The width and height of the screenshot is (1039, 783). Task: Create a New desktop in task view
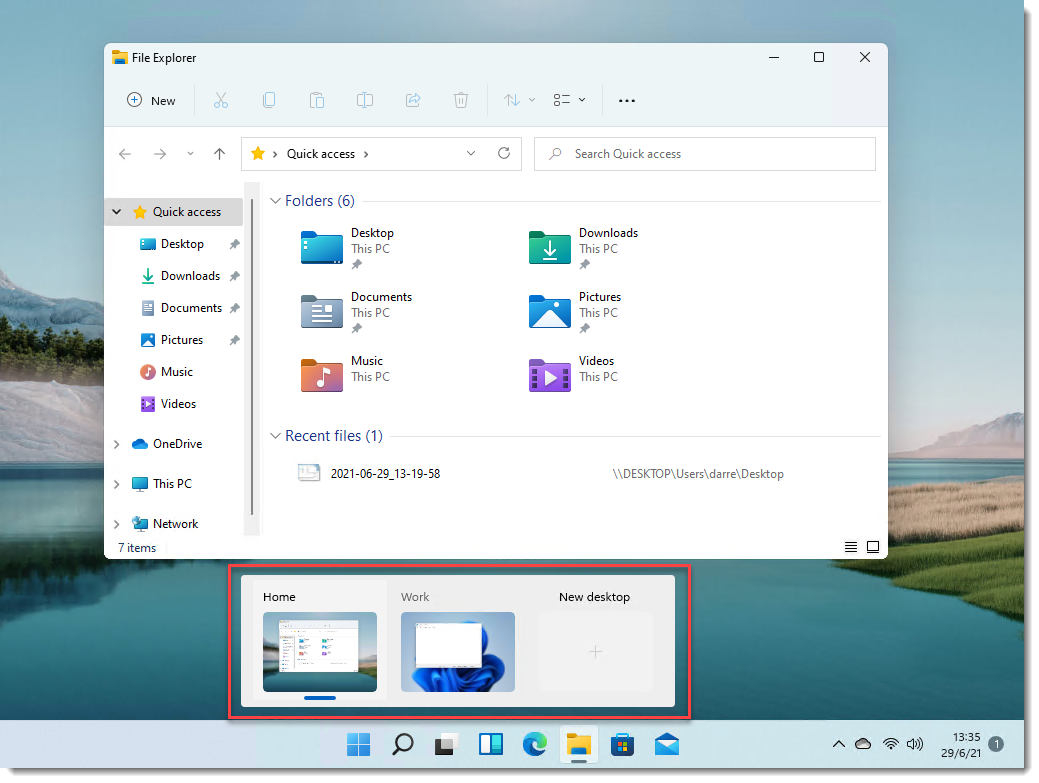(x=595, y=652)
